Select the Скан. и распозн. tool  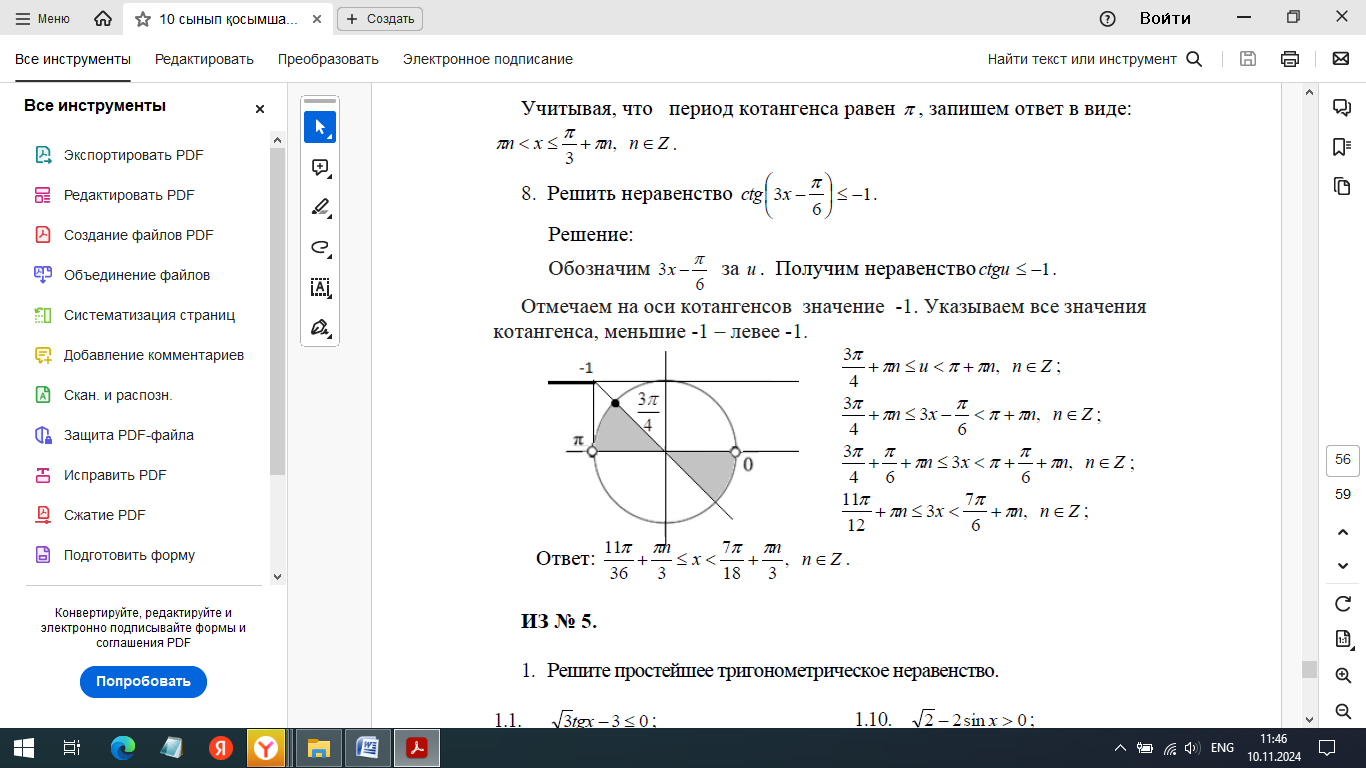coord(118,395)
